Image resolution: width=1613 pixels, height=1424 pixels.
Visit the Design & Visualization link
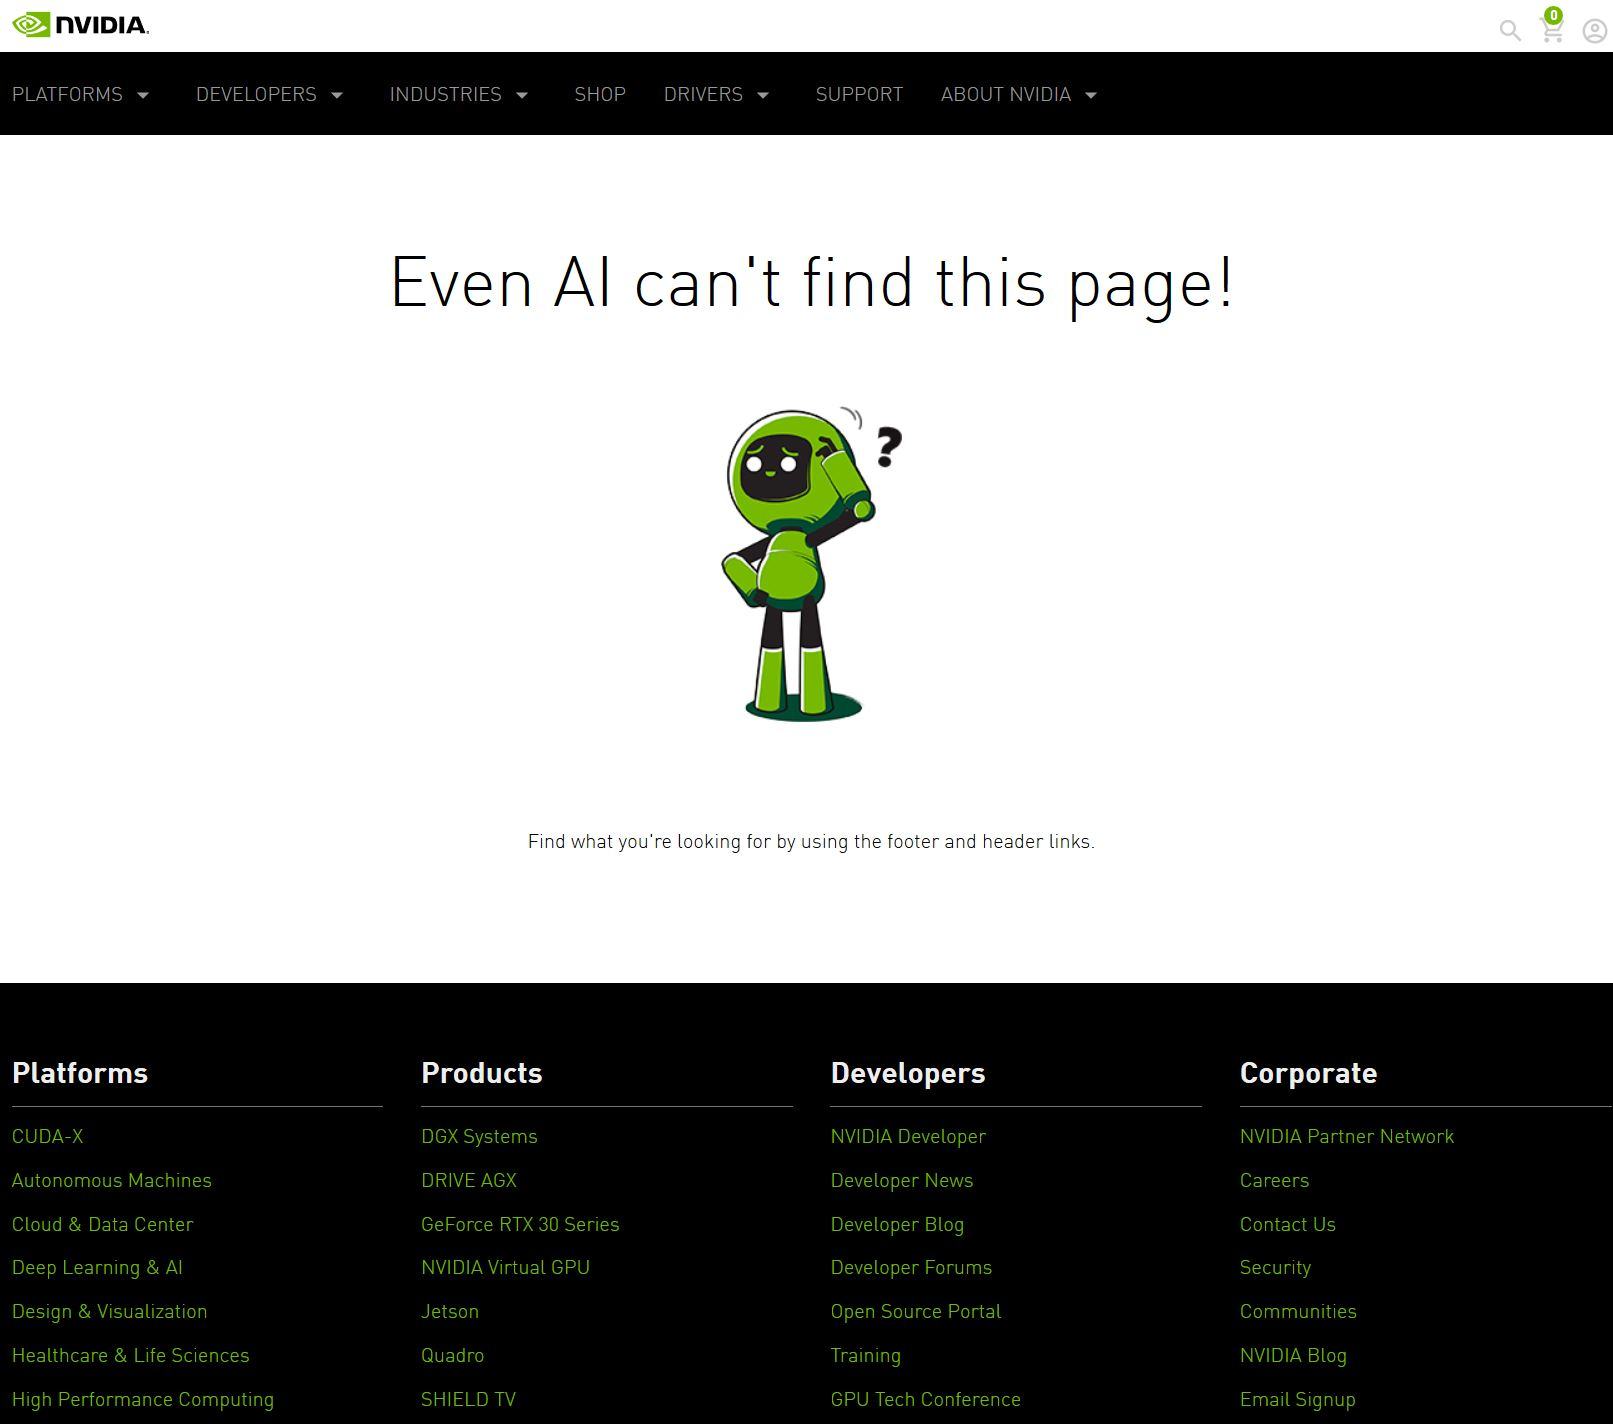click(110, 1311)
